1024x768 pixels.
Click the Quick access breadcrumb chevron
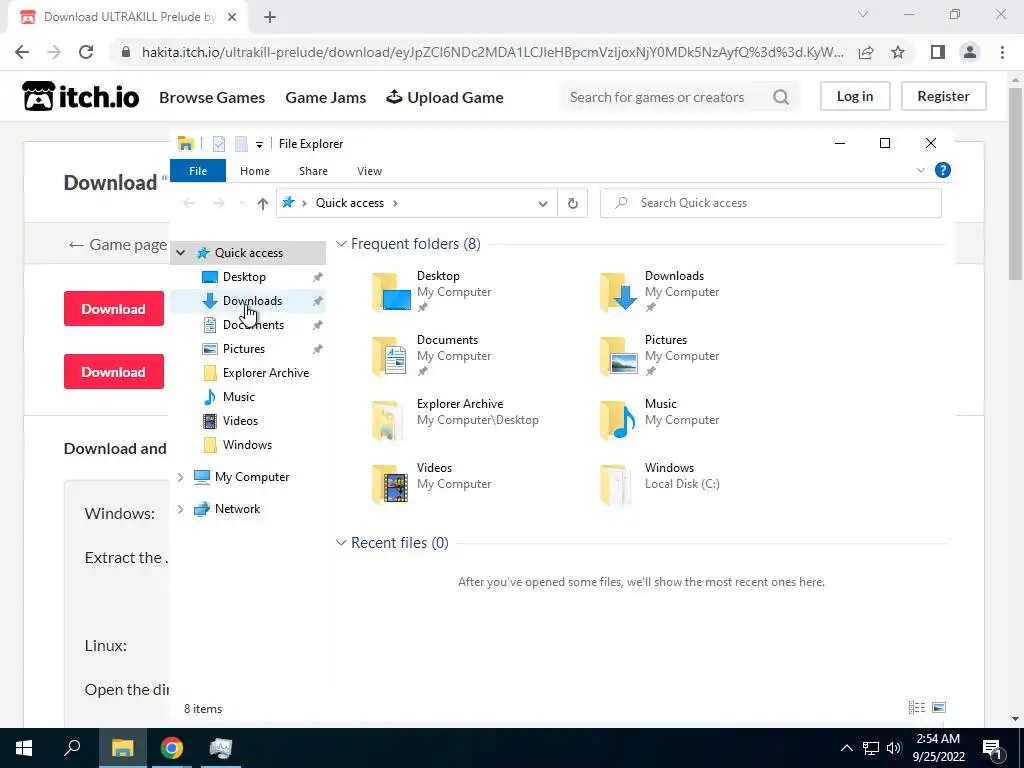click(x=395, y=203)
